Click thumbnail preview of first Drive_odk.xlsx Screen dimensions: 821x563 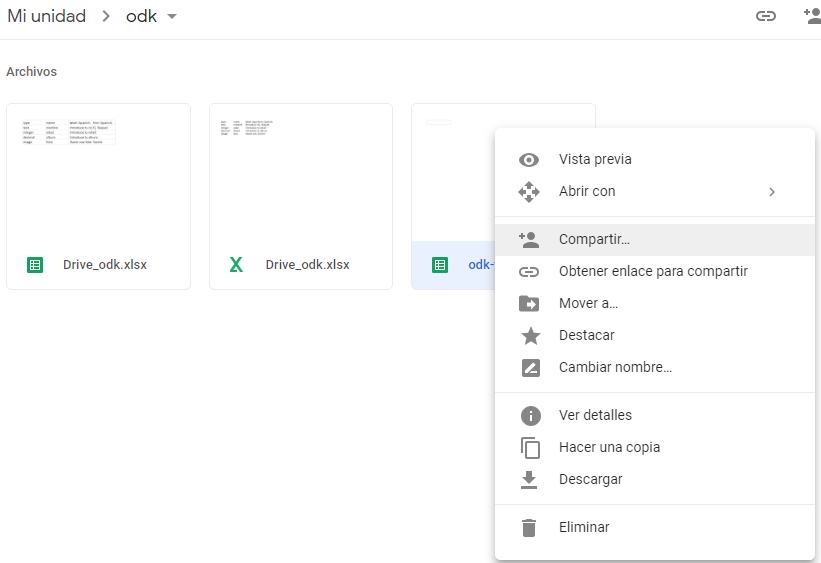[98, 173]
